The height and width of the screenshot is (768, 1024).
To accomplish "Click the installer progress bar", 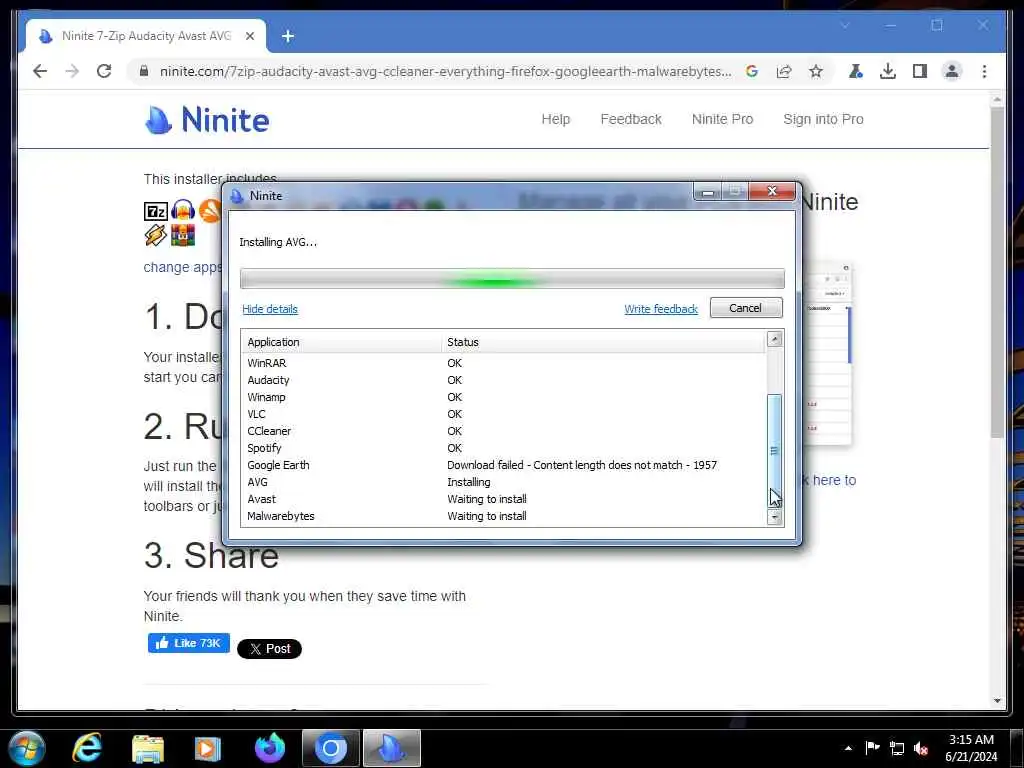I will [x=512, y=279].
